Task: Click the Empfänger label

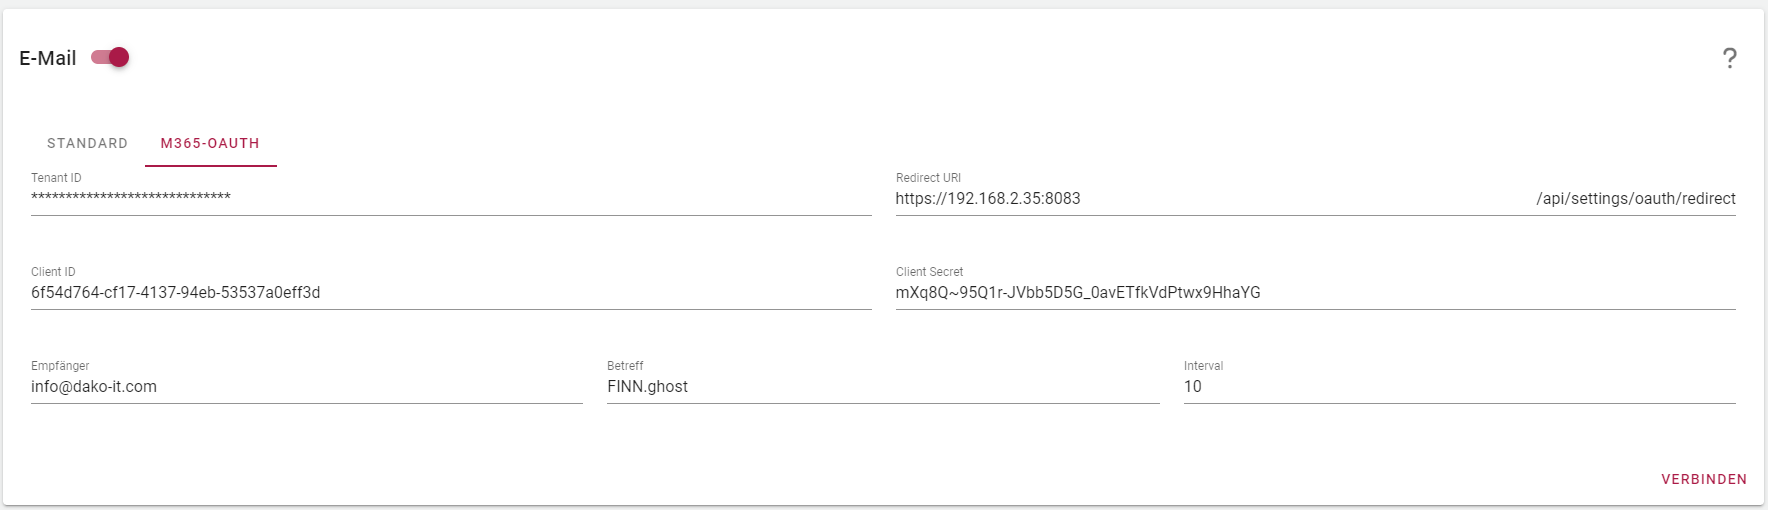Action: [x=60, y=366]
